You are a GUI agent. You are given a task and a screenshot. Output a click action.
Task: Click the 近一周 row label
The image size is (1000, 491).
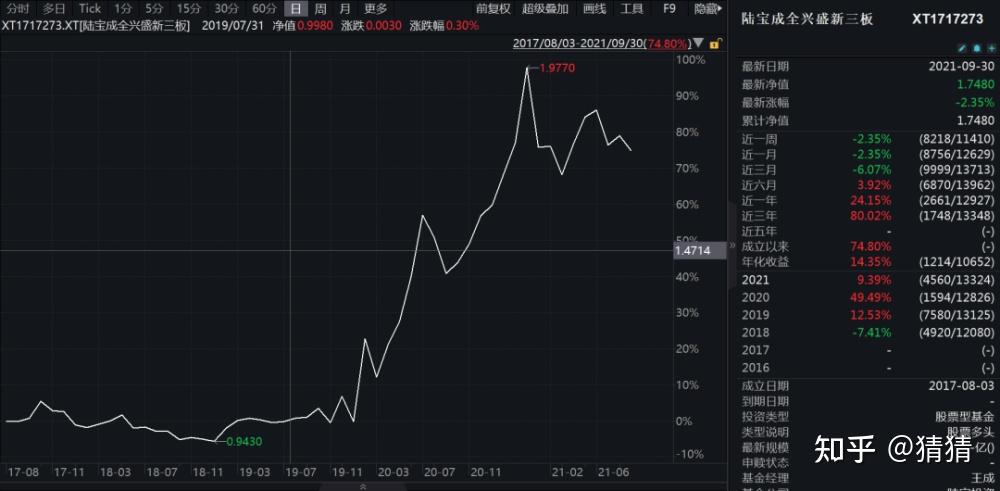(x=759, y=139)
